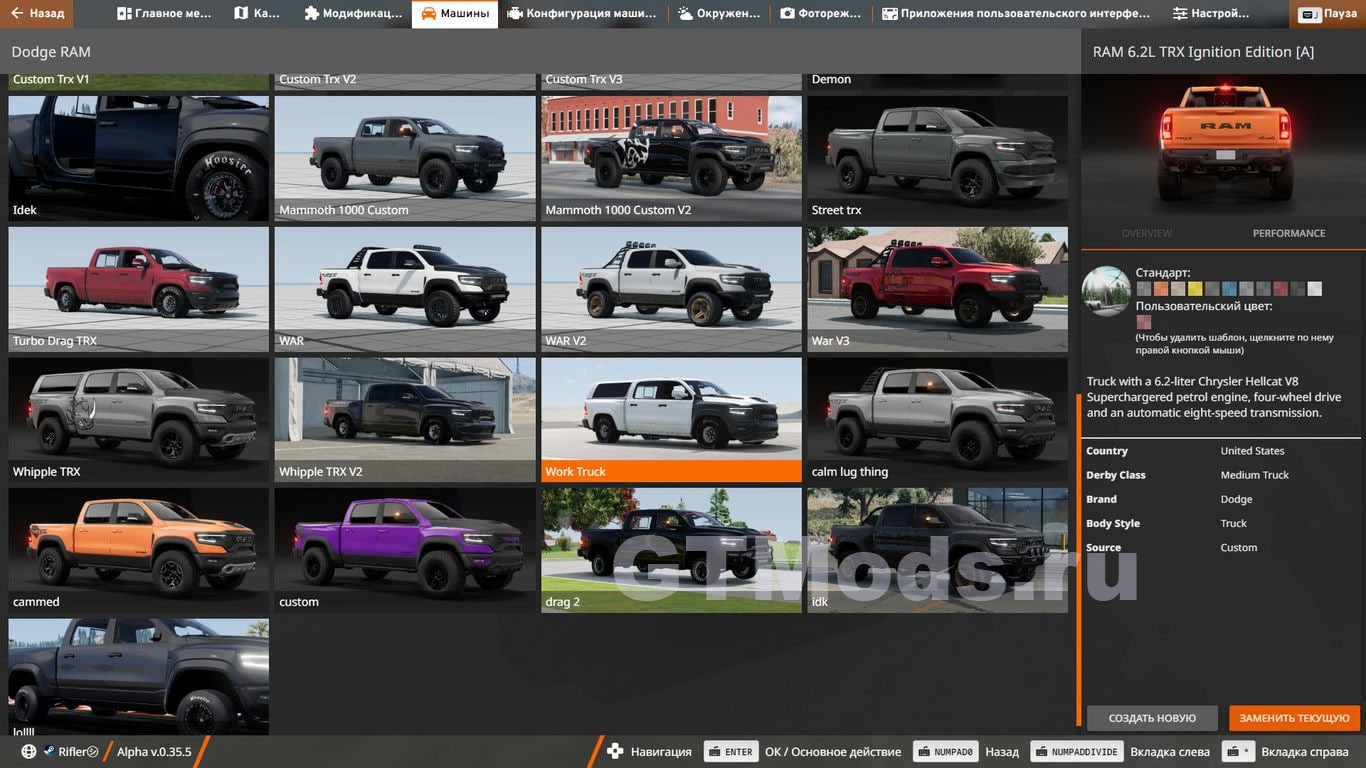
Task: Open the Настройки sliders tab
Action: coord(1211,14)
